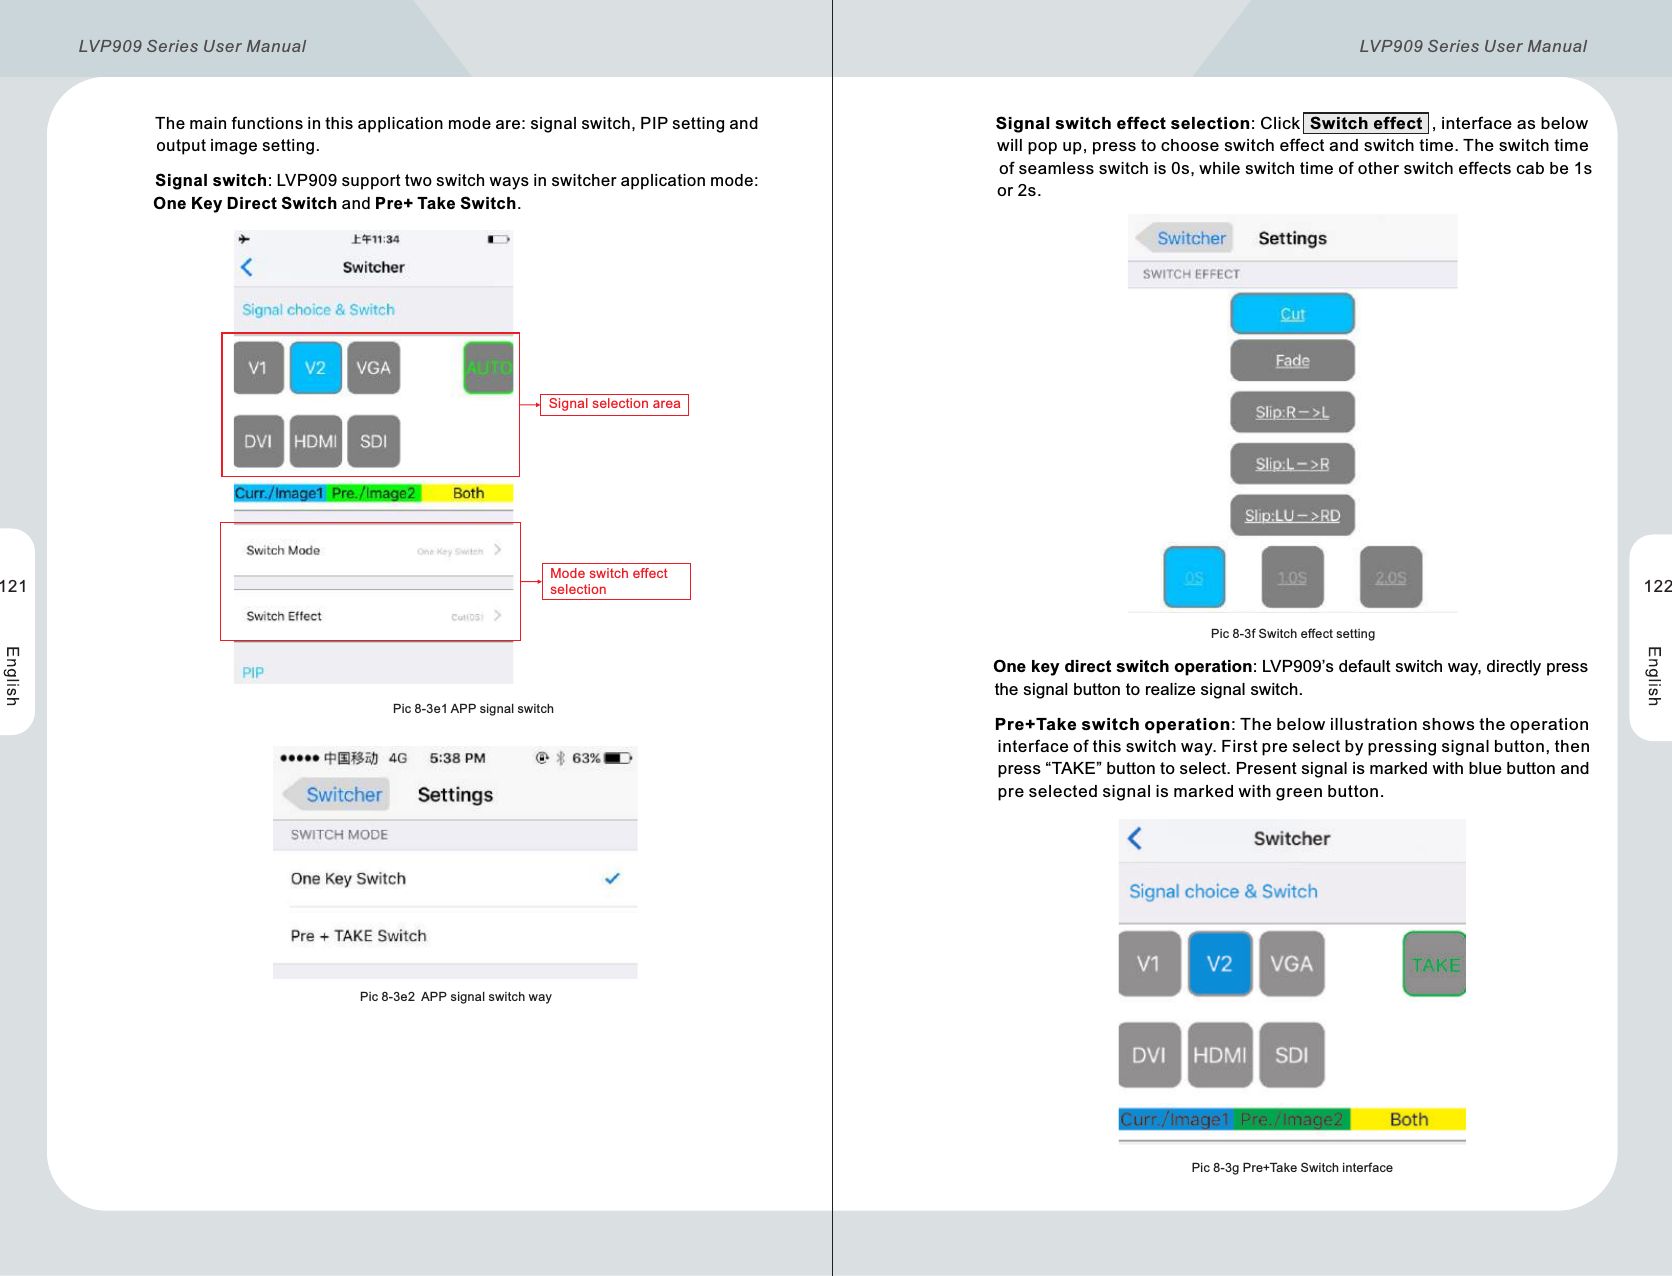Tap the VGA button in Pic 8-3e1
The width and height of the screenshot is (1672, 1276).
374,368
